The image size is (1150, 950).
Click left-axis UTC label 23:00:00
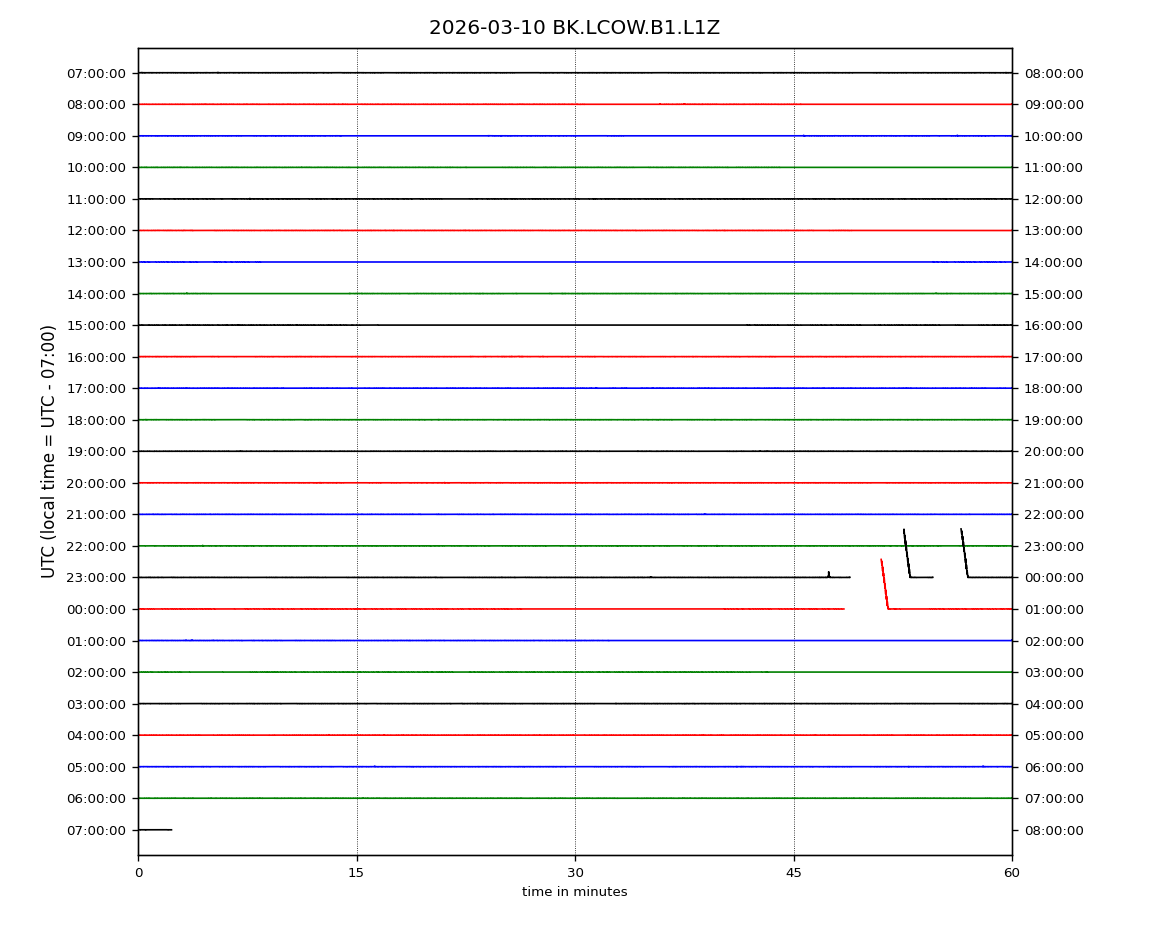pos(96,578)
